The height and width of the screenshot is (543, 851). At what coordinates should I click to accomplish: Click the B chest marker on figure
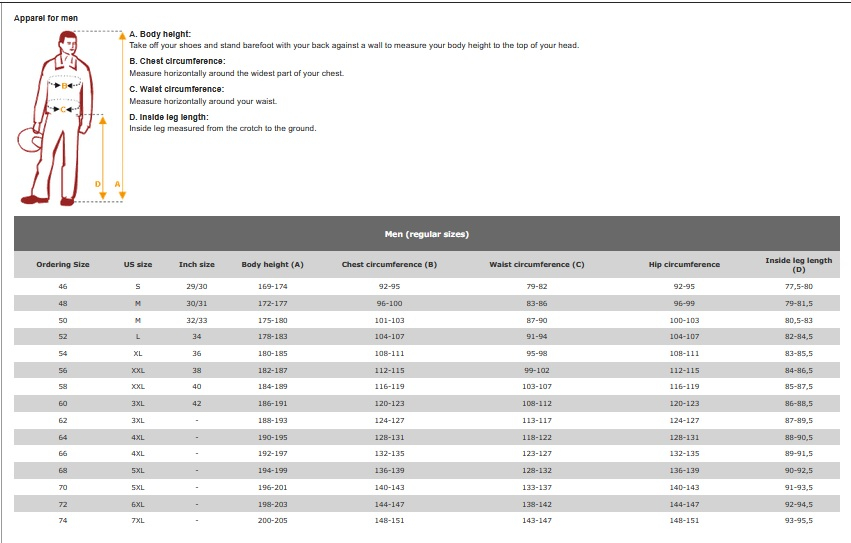click(x=66, y=87)
